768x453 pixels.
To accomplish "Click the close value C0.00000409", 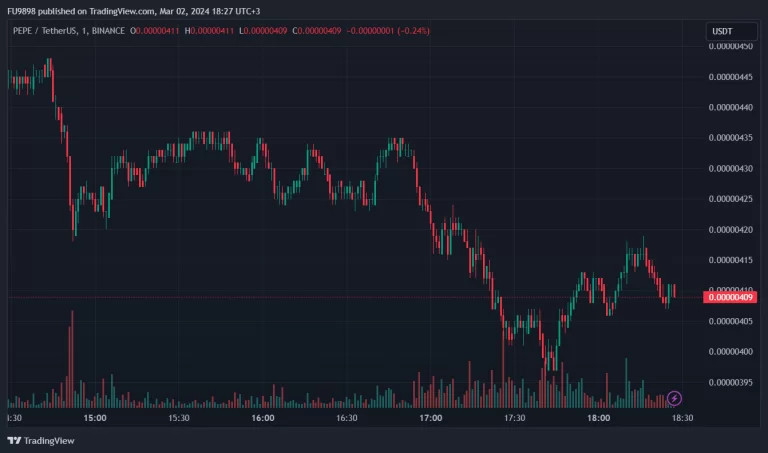I will tap(317, 31).
